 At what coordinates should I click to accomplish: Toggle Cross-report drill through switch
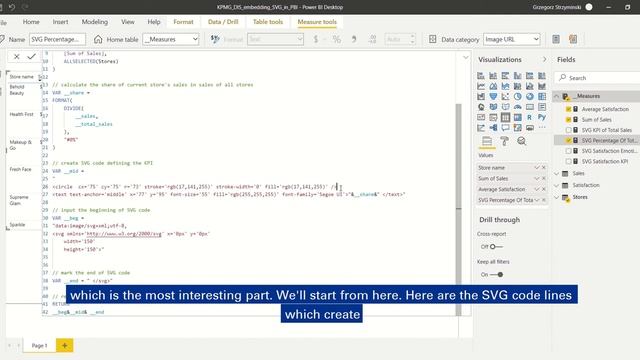[496, 247]
